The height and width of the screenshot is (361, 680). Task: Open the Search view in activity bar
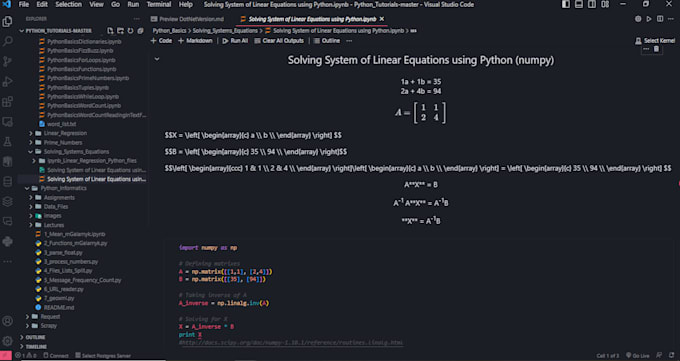7,41
